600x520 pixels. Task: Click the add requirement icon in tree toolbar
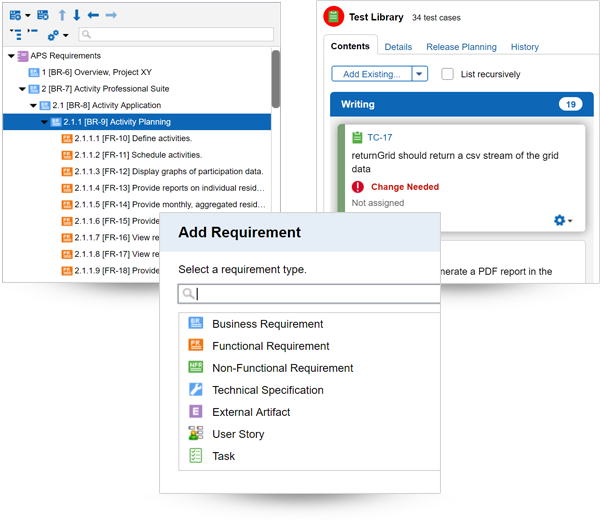pos(15,15)
